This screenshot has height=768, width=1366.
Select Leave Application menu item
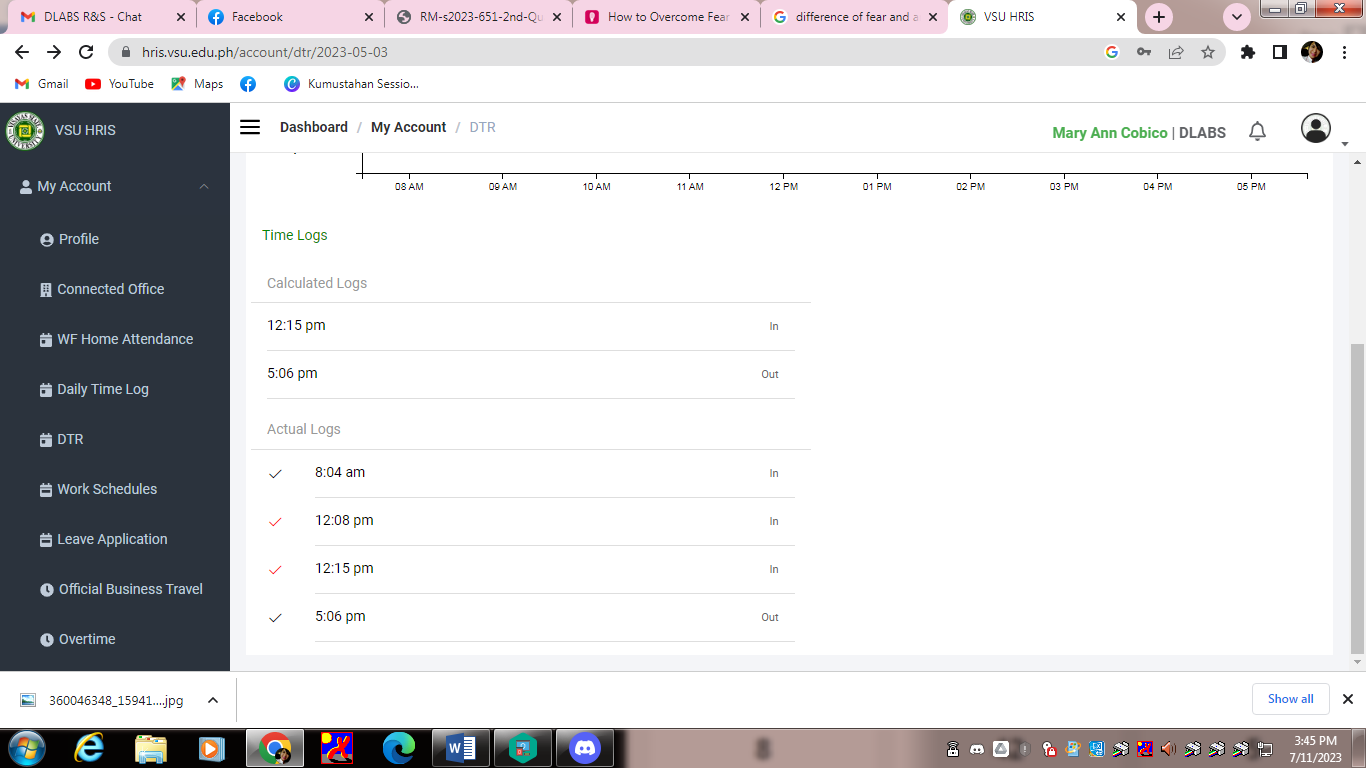[x=112, y=539]
